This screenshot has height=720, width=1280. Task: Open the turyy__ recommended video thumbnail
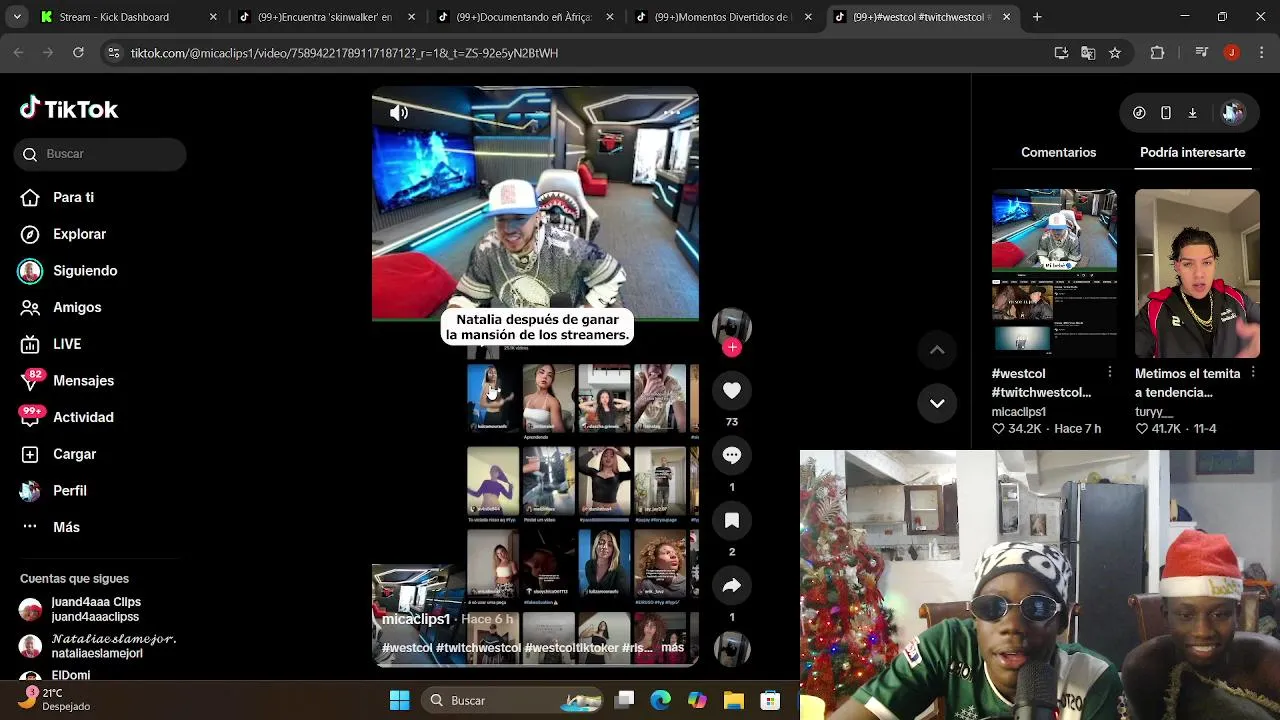[1197, 272]
